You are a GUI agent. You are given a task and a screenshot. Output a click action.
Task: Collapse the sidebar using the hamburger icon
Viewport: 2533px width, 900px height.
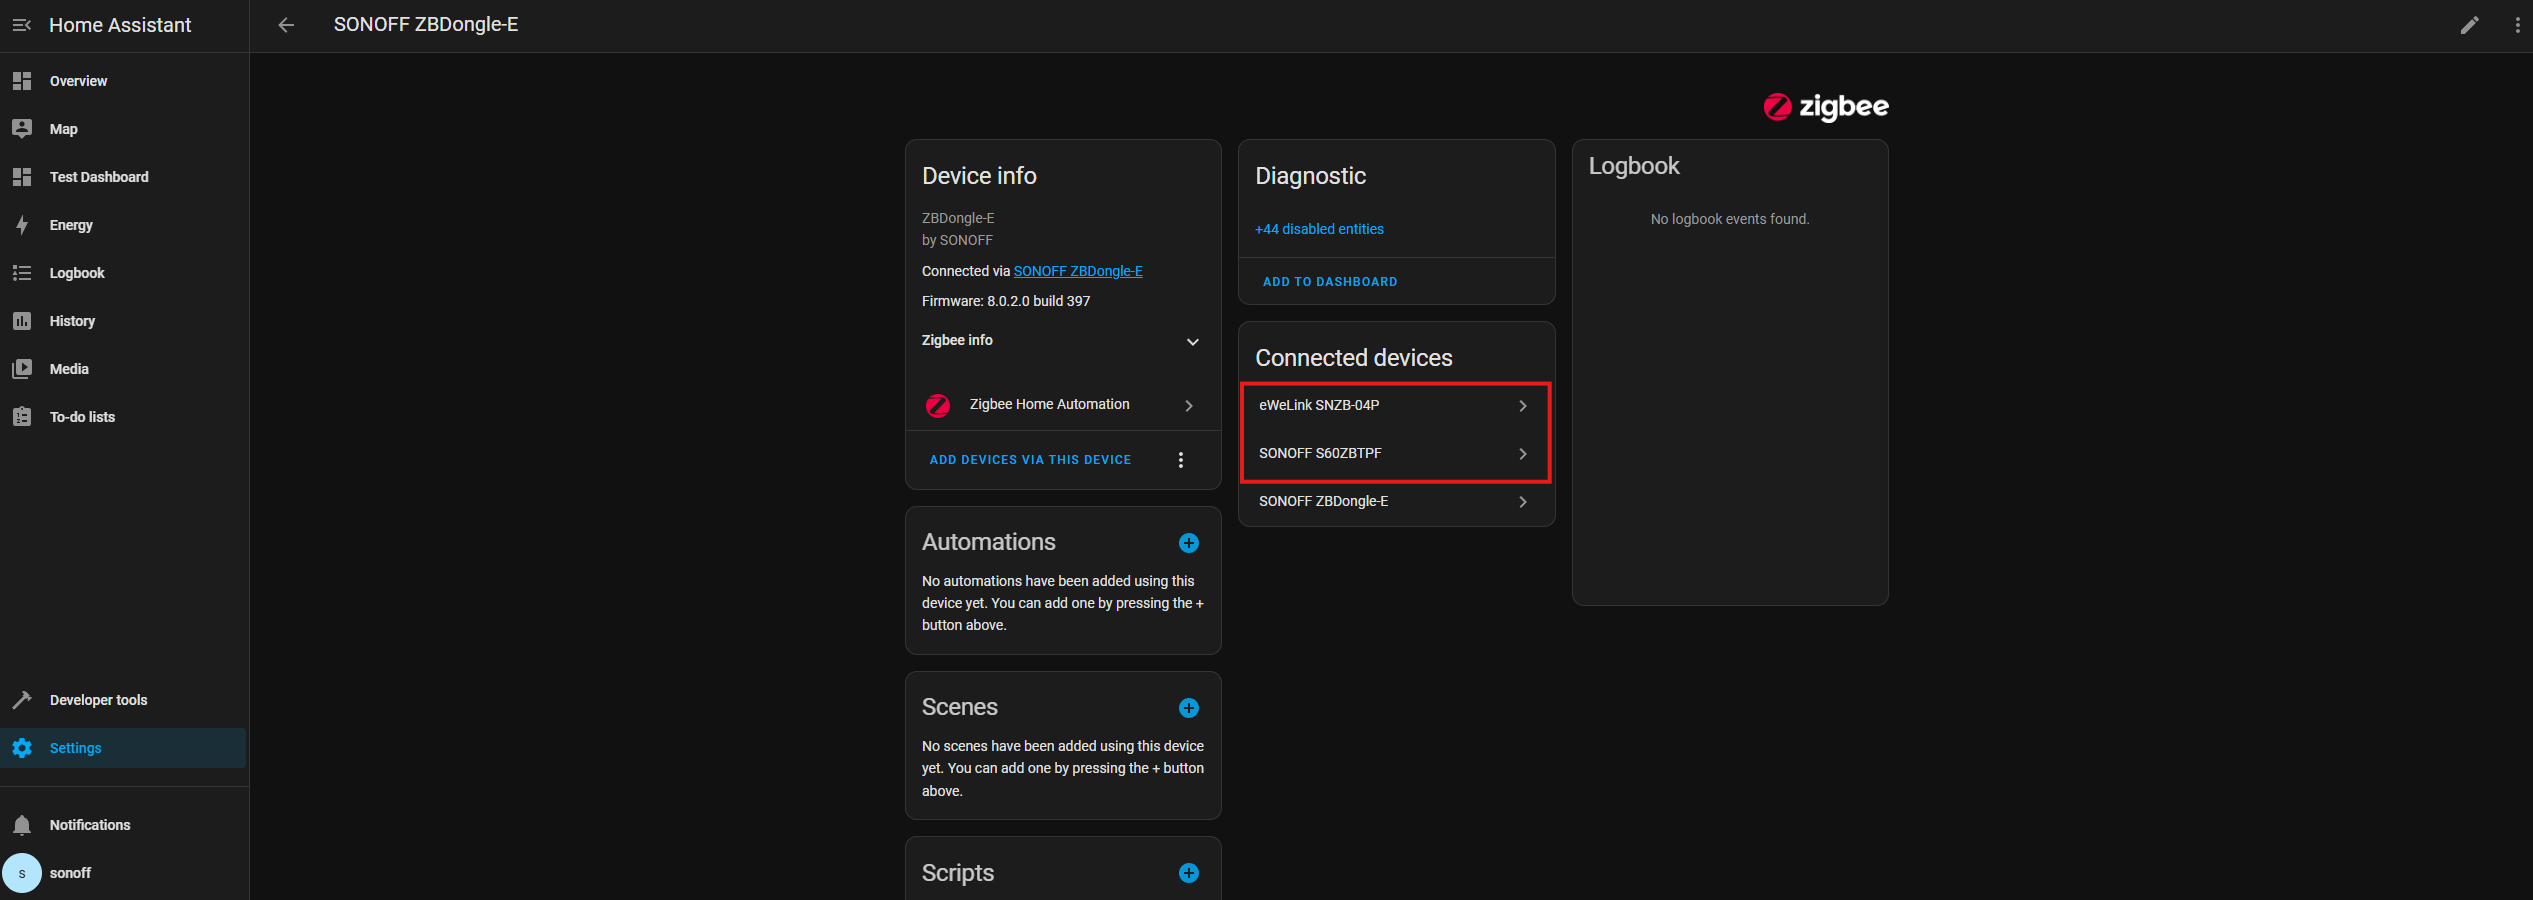click(x=21, y=25)
